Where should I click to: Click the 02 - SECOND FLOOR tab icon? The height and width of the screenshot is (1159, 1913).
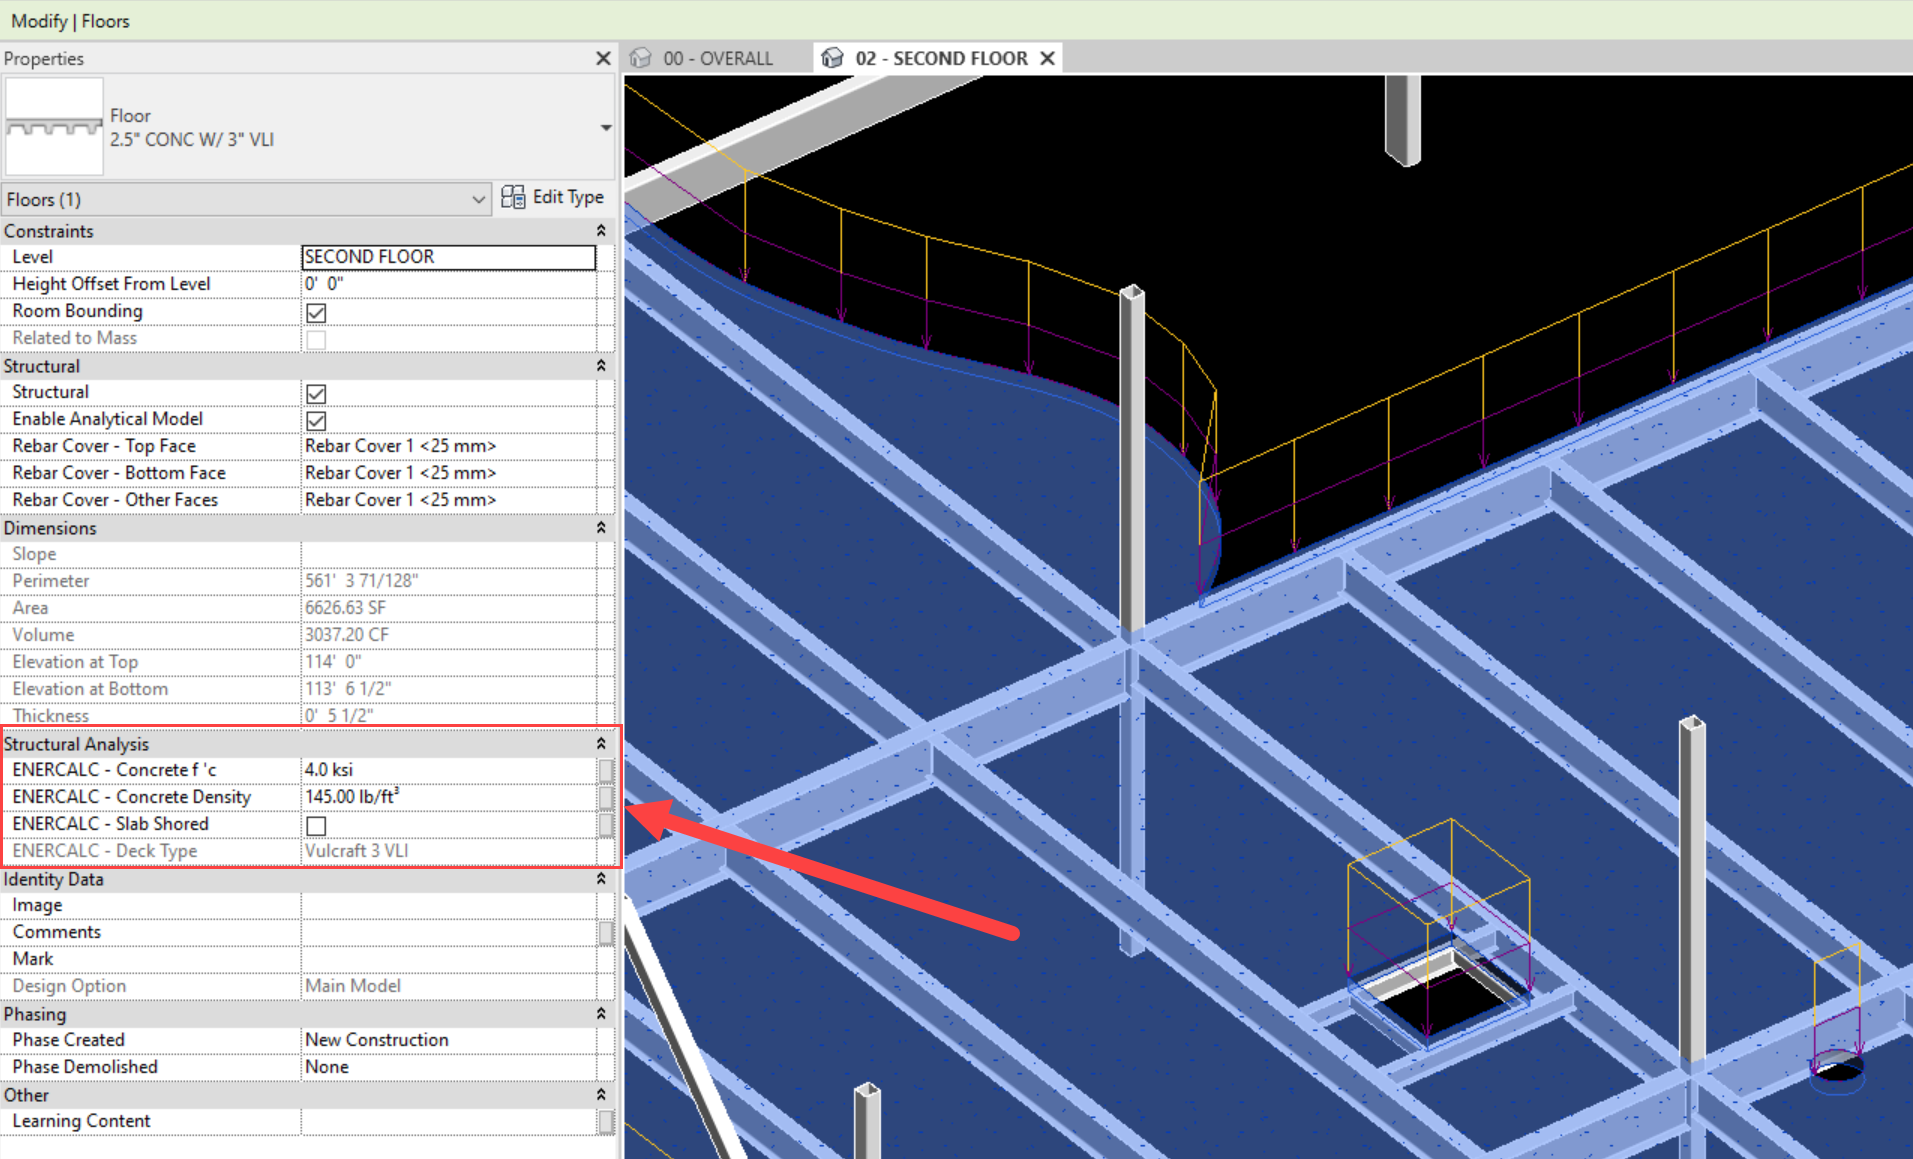tap(832, 58)
